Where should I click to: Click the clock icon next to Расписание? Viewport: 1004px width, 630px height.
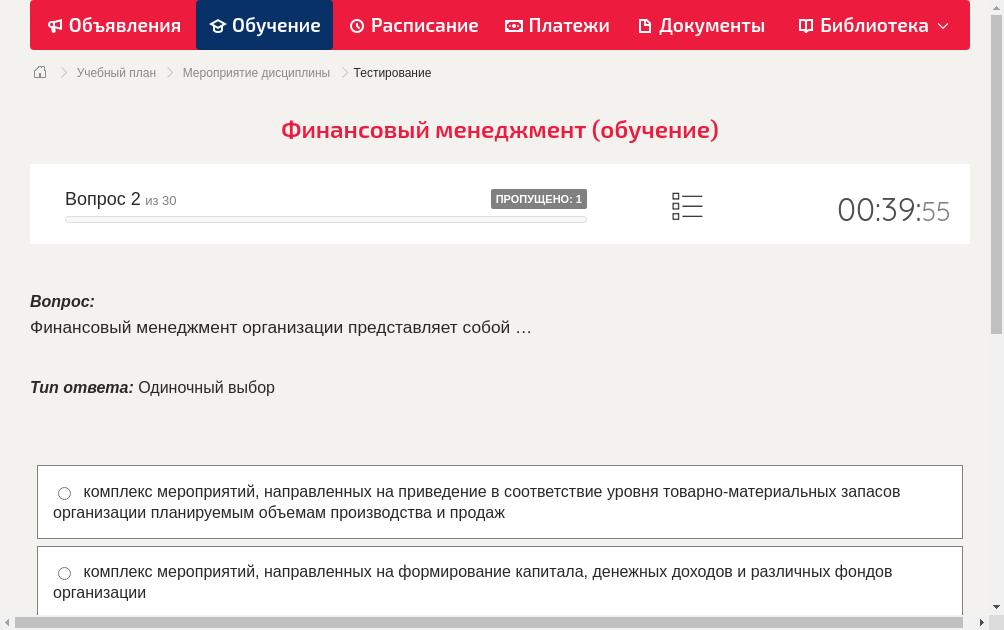tap(356, 25)
